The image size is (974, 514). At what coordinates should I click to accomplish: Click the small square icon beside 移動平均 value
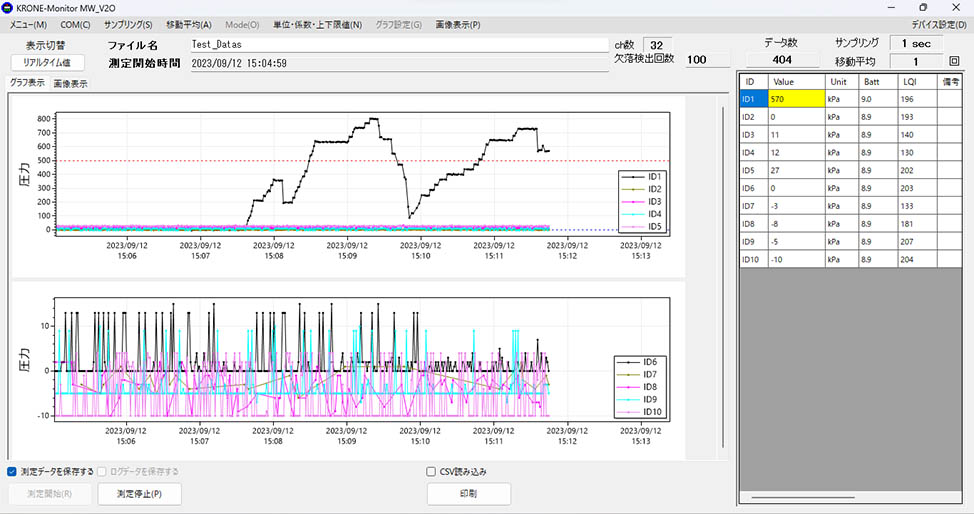point(954,61)
